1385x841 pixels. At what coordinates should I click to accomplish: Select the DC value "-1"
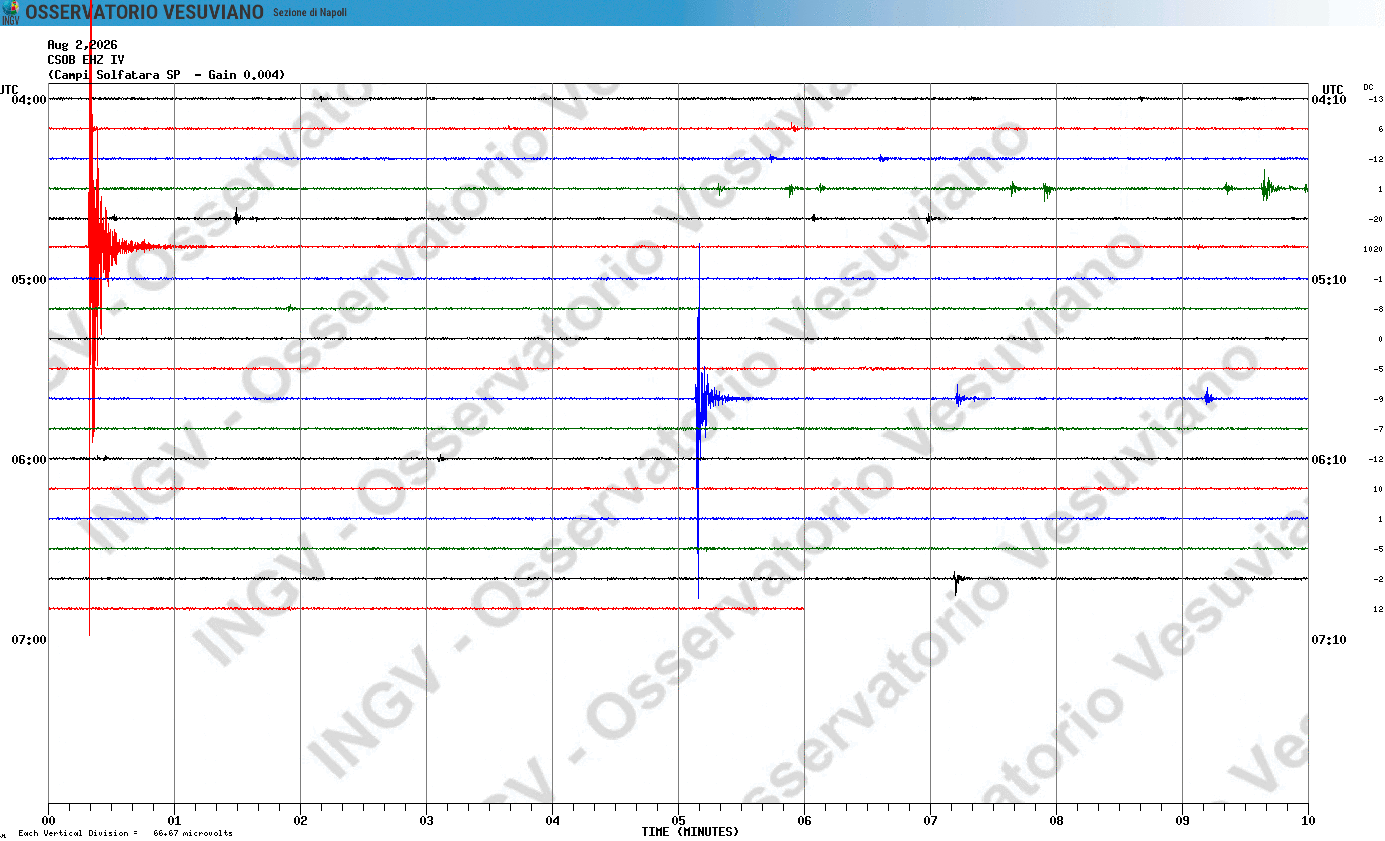point(1378,279)
